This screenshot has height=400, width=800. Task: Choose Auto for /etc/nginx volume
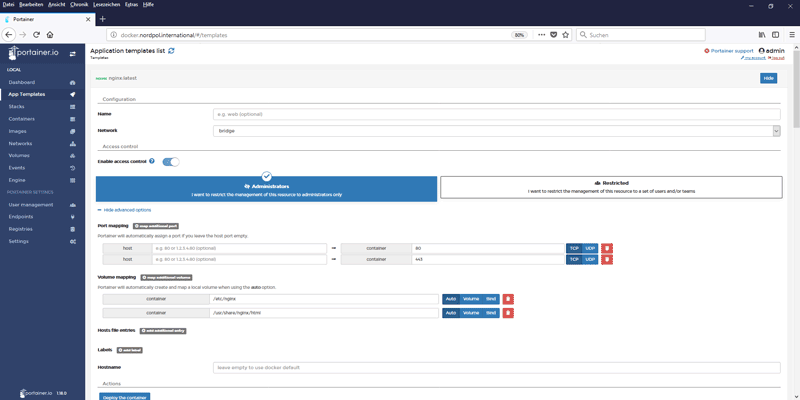click(x=451, y=299)
